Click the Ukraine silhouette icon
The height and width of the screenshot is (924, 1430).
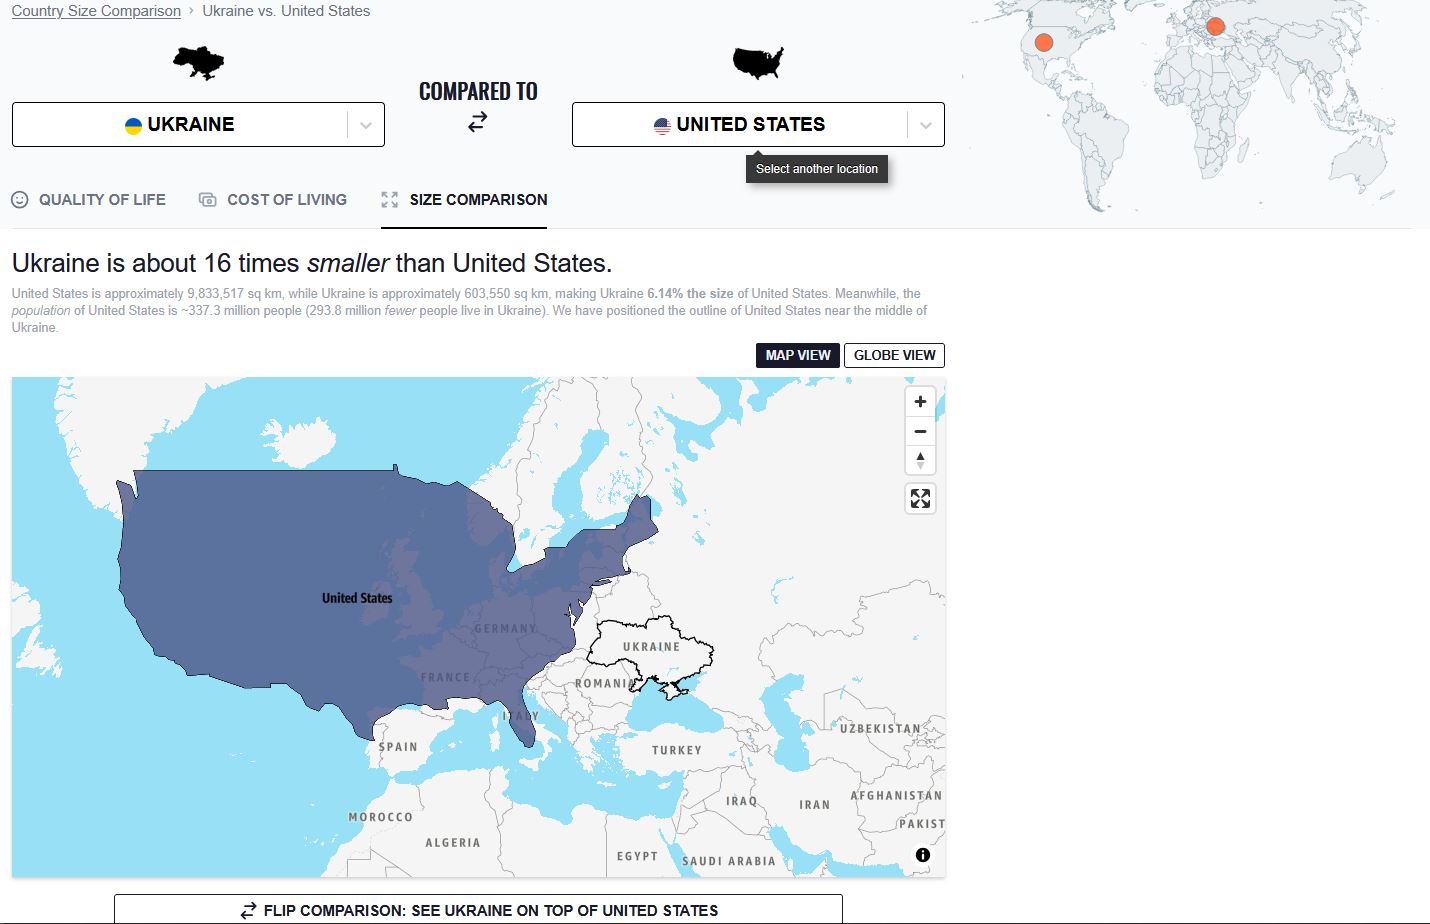tap(198, 62)
